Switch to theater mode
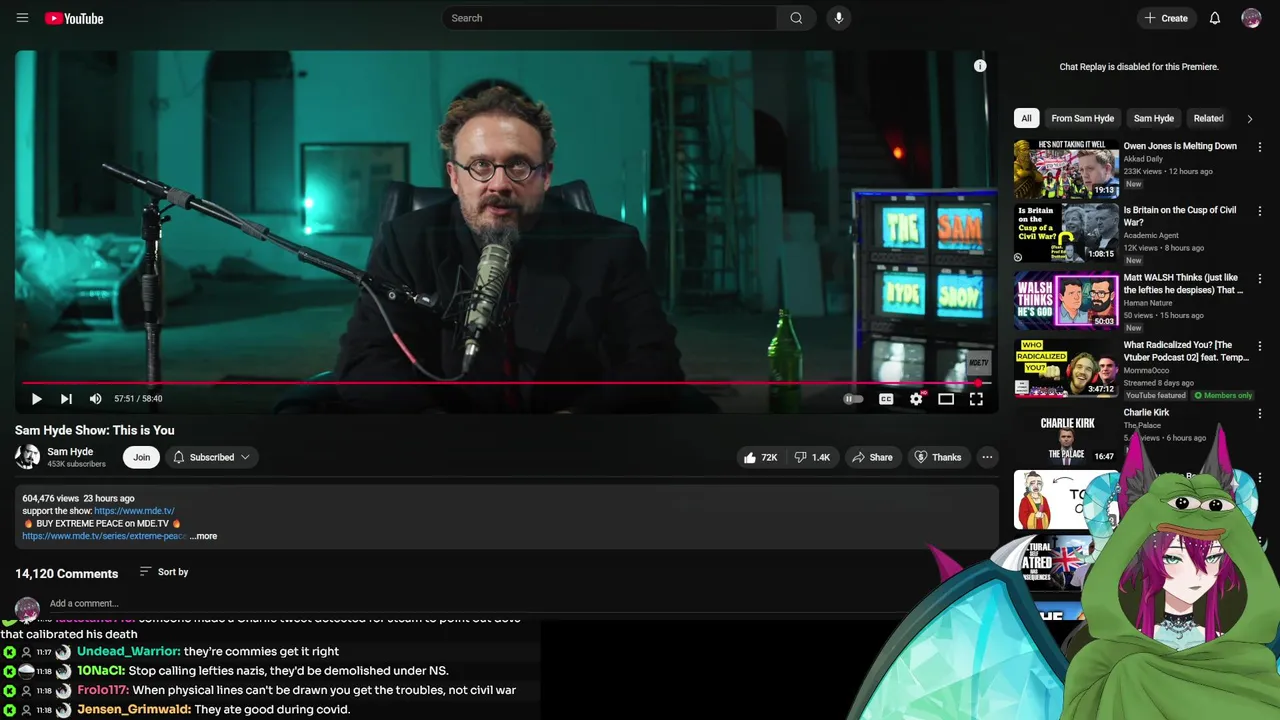The height and width of the screenshot is (720, 1280). pos(946,399)
